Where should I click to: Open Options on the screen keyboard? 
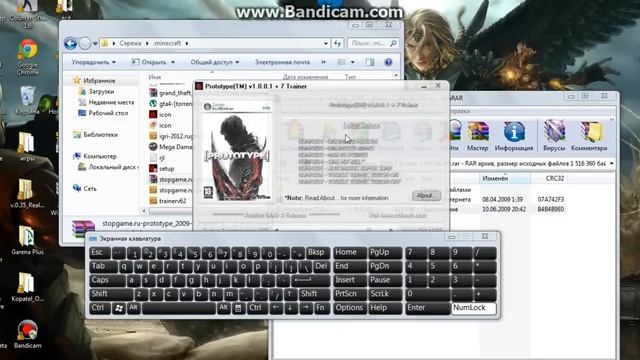(x=350, y=308)
